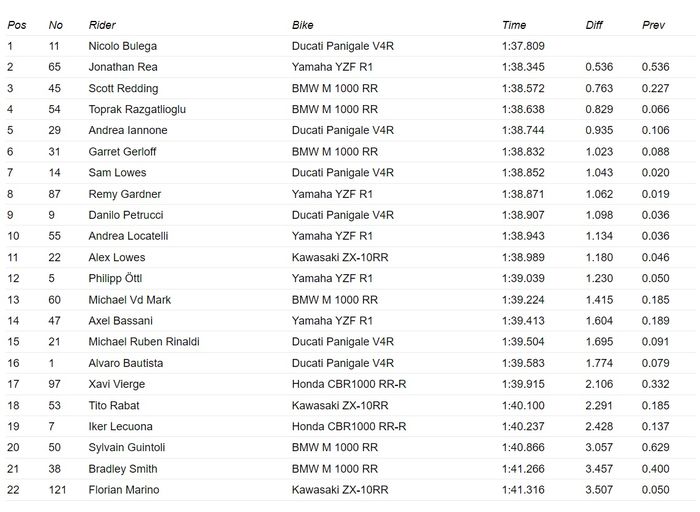Click rider name Nicolo Bulega
Image resolution: width=700 pixels, height=512 pixels.
point(122,46)
